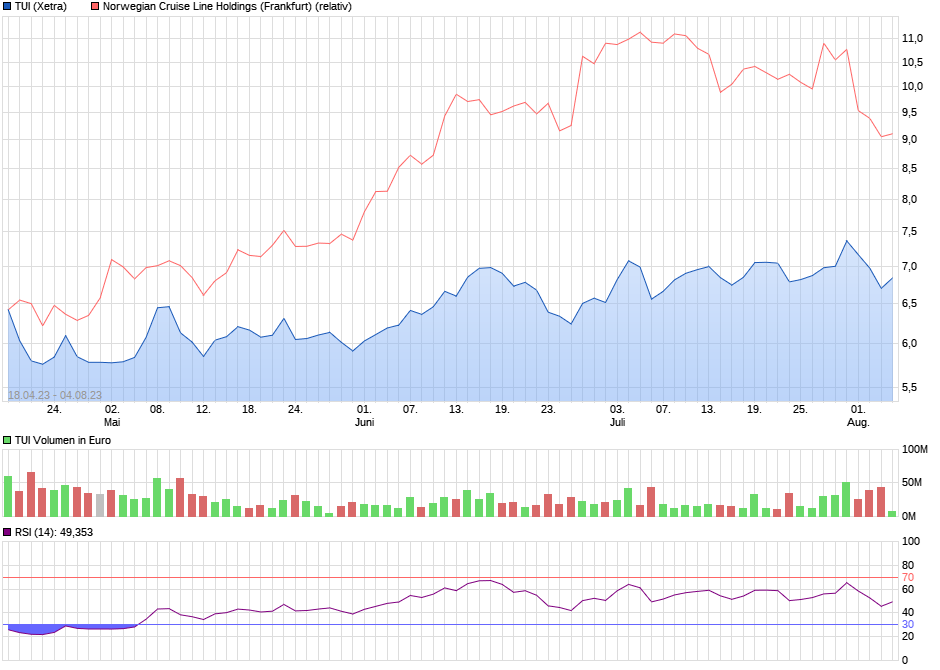
Task: Click the 9,5 price axis label
Action: (x=909, y=113)
